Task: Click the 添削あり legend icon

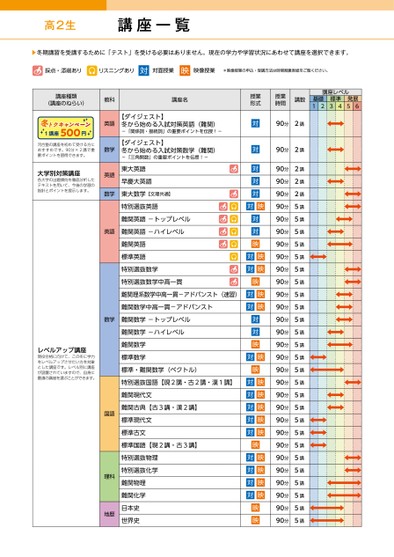Action: click(38, 70)
